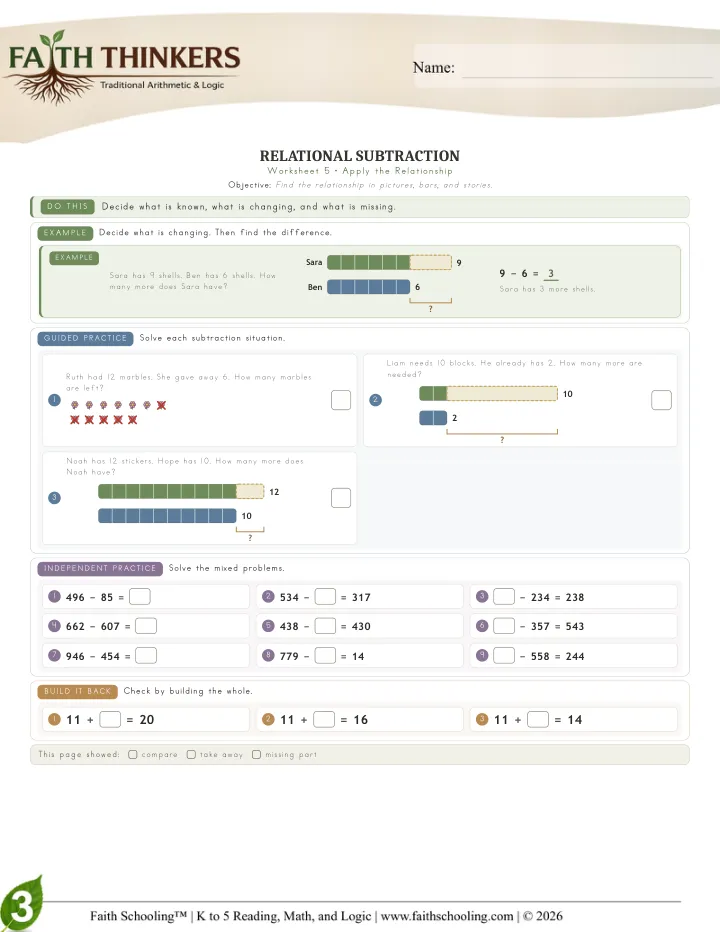Check the take away checkbox
Image resolution: width=720 pixels, height=932 pixels.
(x=191, y=754)
